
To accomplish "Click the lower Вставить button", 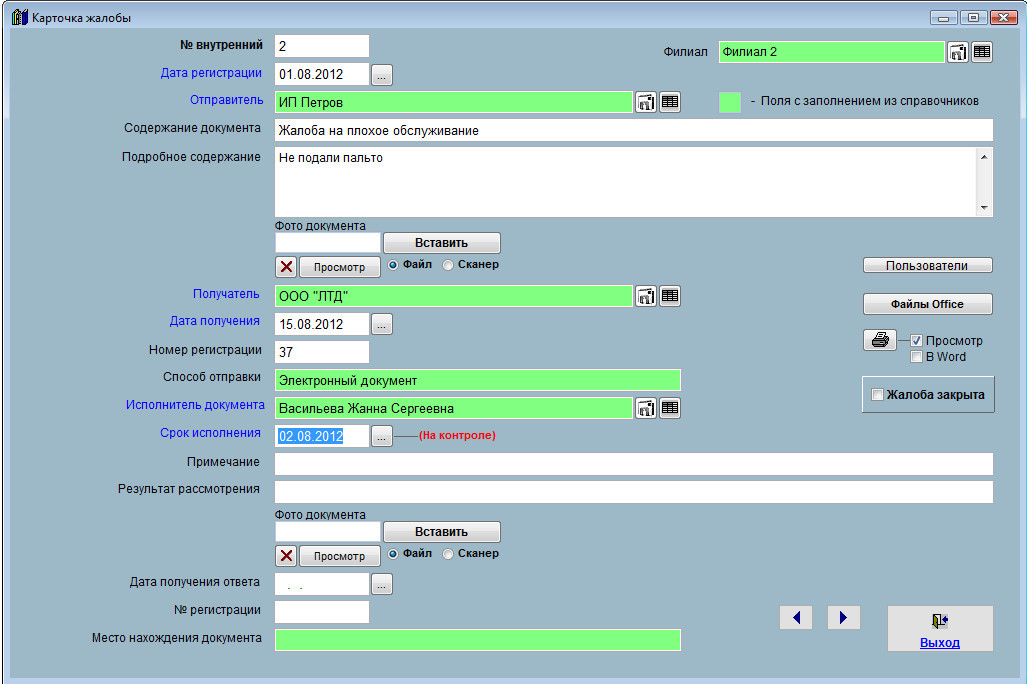I will click(441, 531).
